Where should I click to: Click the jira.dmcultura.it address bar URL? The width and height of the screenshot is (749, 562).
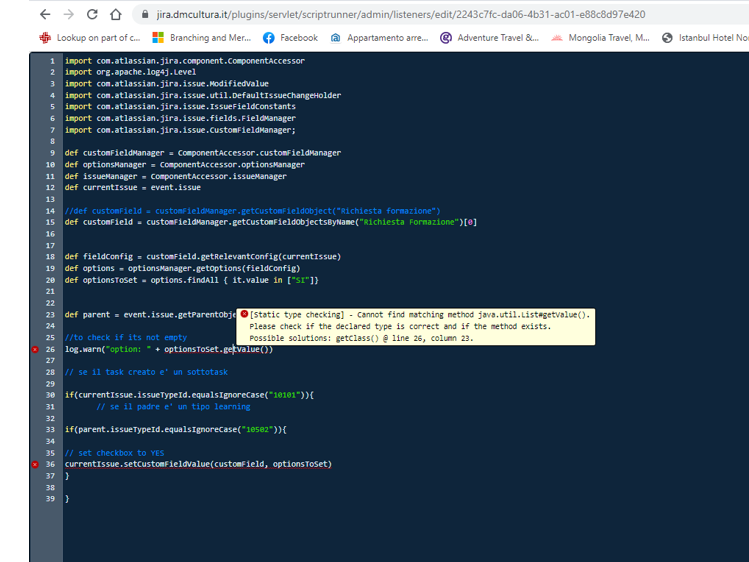coord(401,15)
